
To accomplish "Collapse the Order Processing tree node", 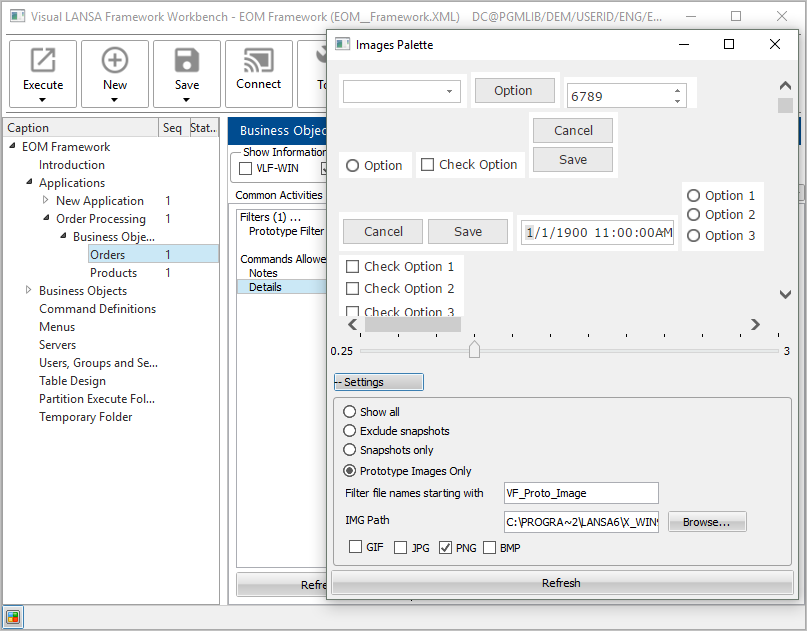I will tap(45, 219).
